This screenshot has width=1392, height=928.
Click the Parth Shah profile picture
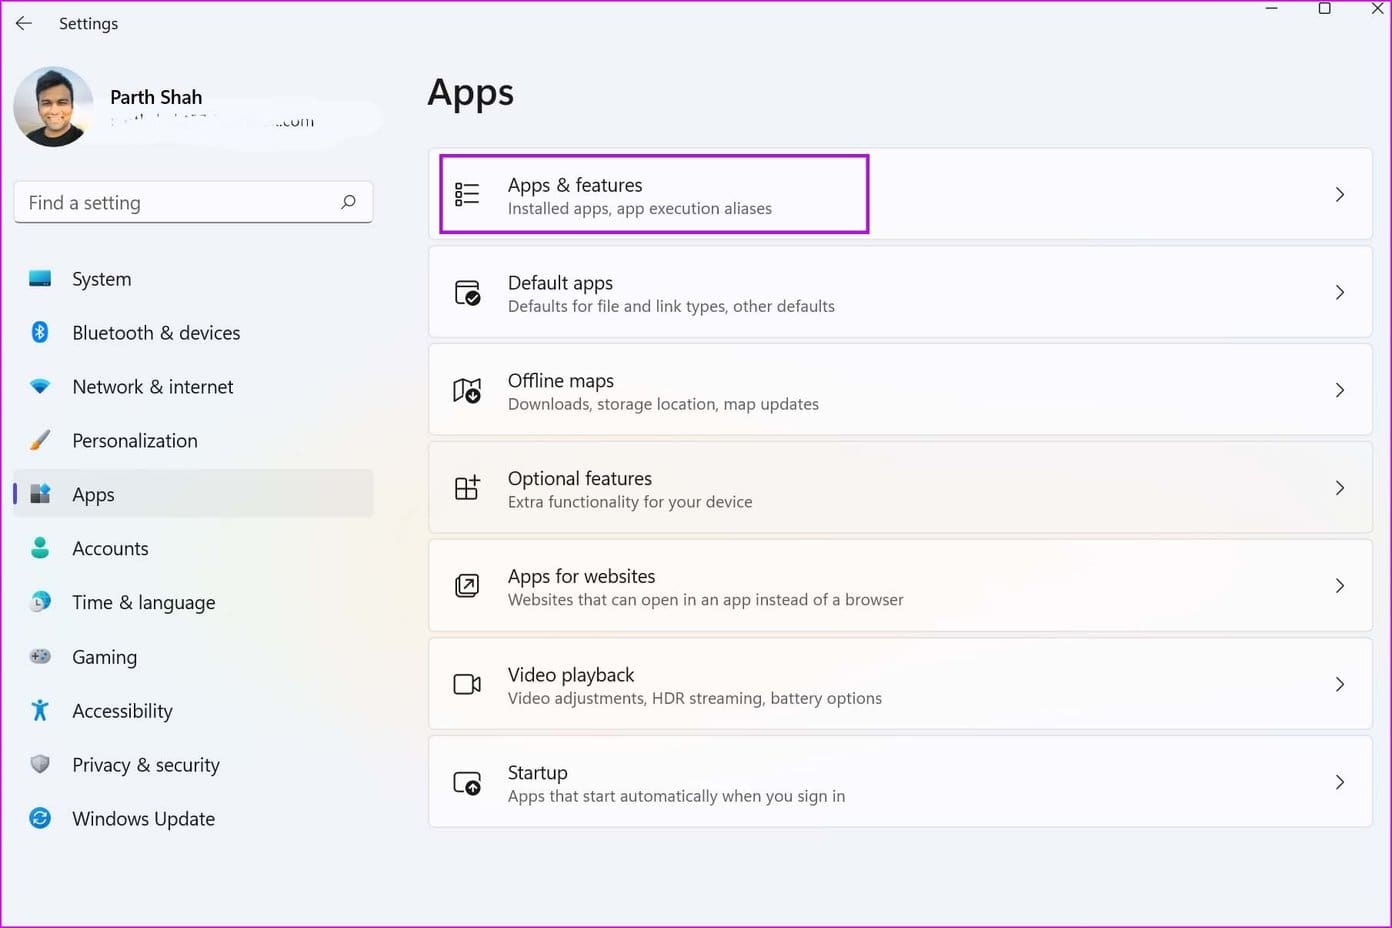click(53, 107)
